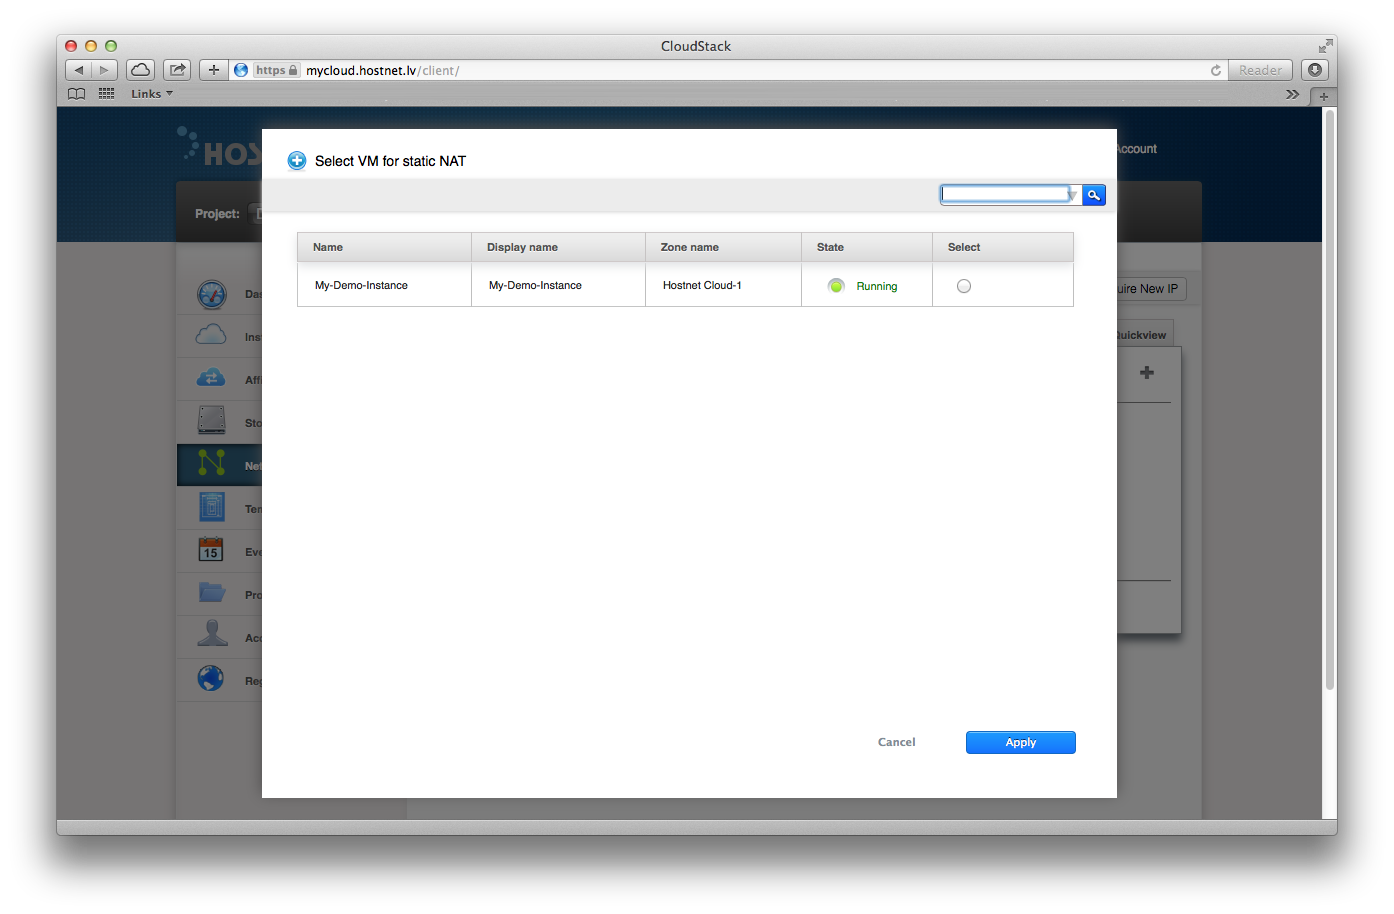
Task: Open the Dashboard sidebar icon
Action: click(x=212, y=294)
